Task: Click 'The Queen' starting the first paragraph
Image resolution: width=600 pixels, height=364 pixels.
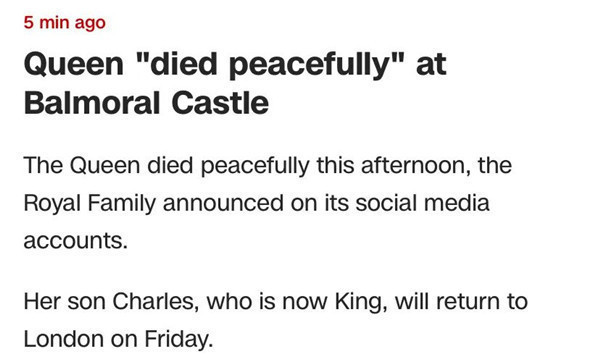Action: pos(82,166)
